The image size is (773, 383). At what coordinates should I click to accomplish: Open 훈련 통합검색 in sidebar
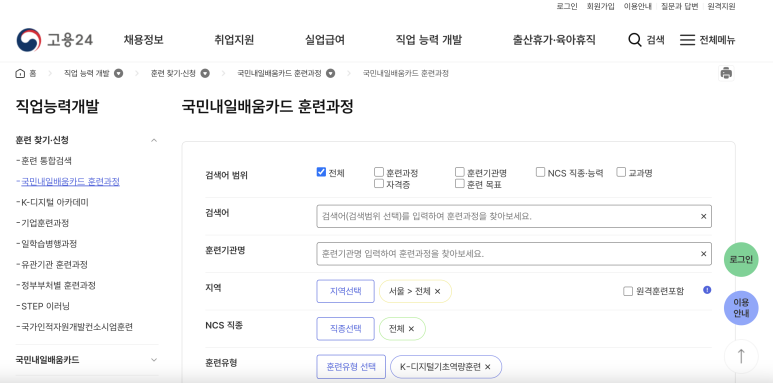pos(46,161)
